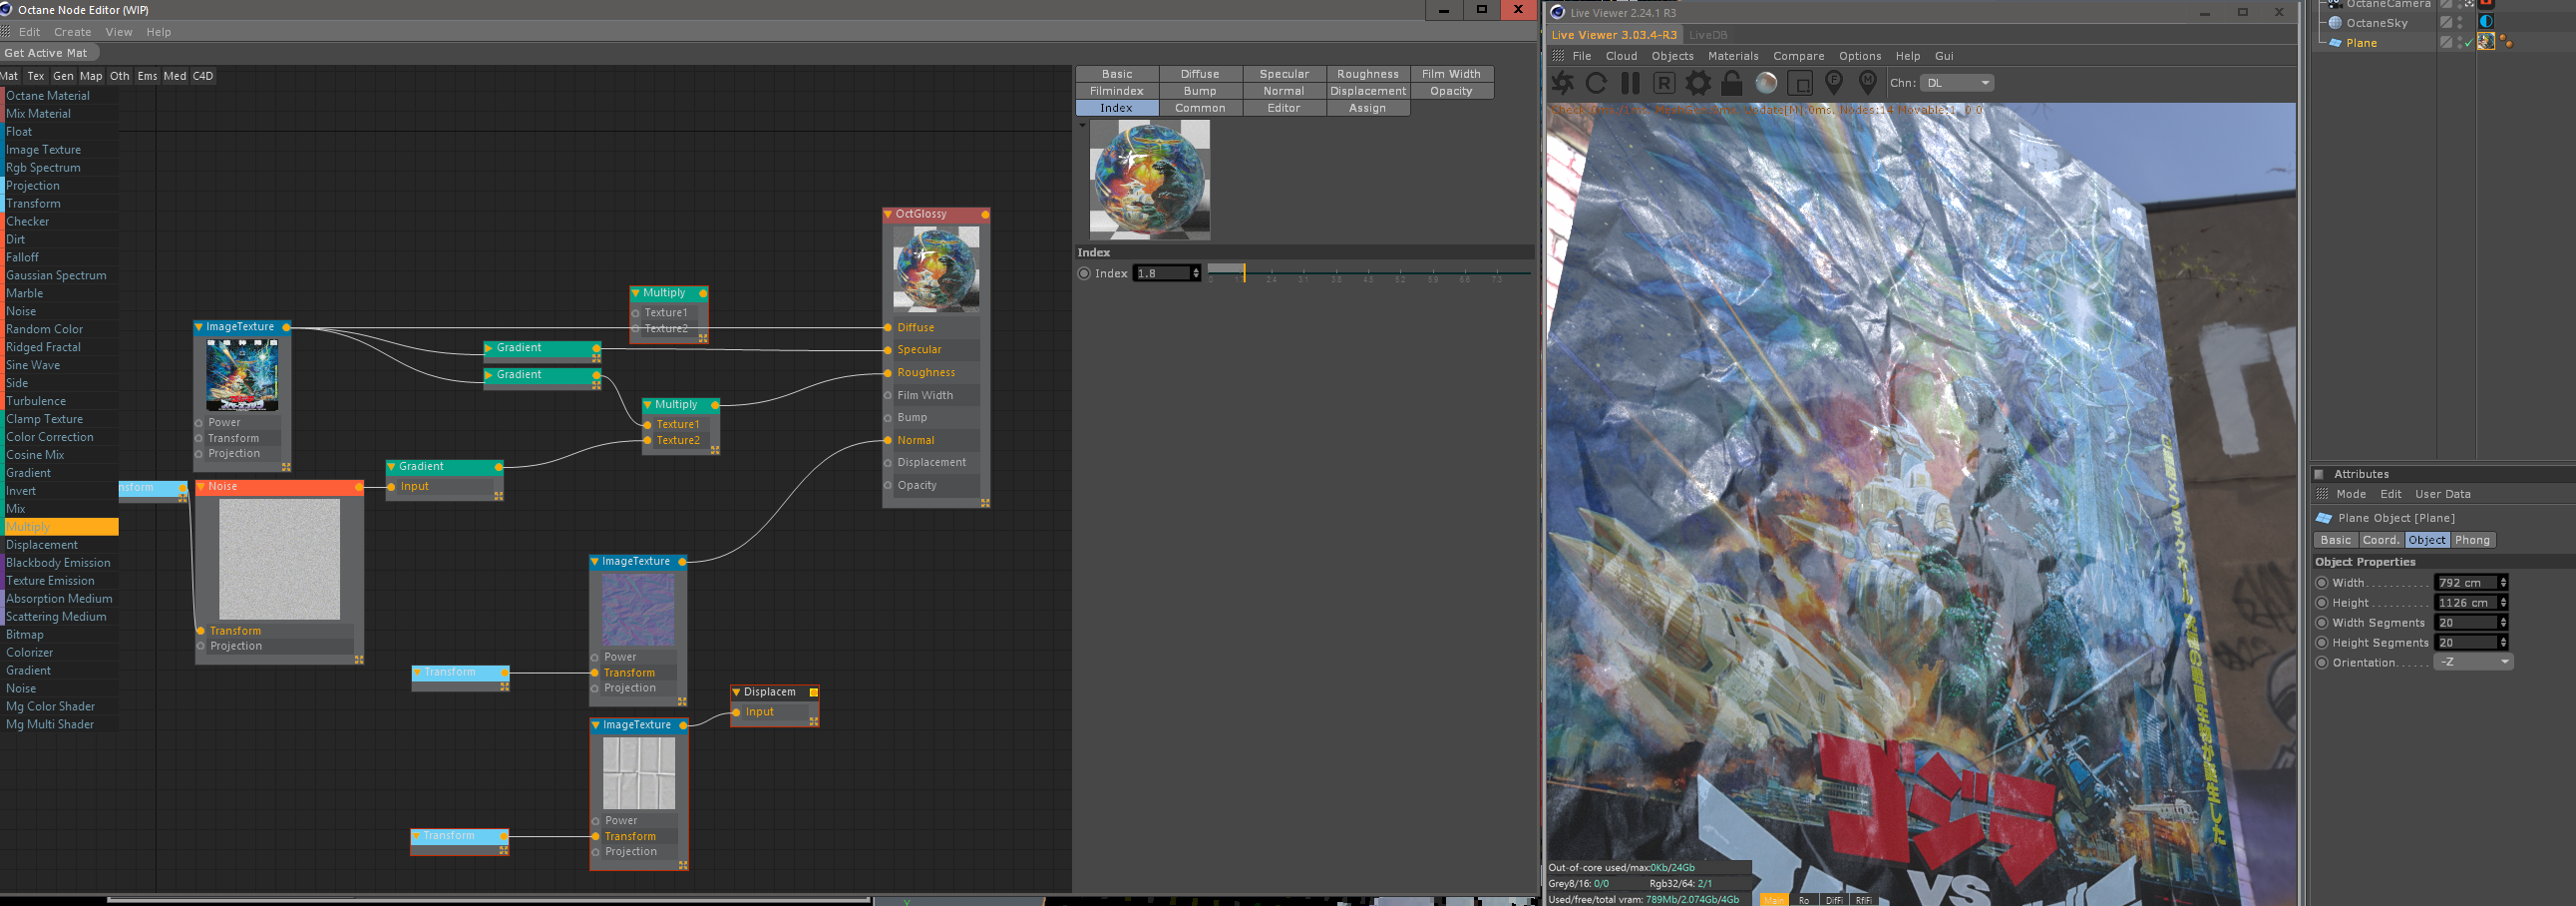
Task: Click the Plane Object icon in Attributes
Action: pos(2324,518)
